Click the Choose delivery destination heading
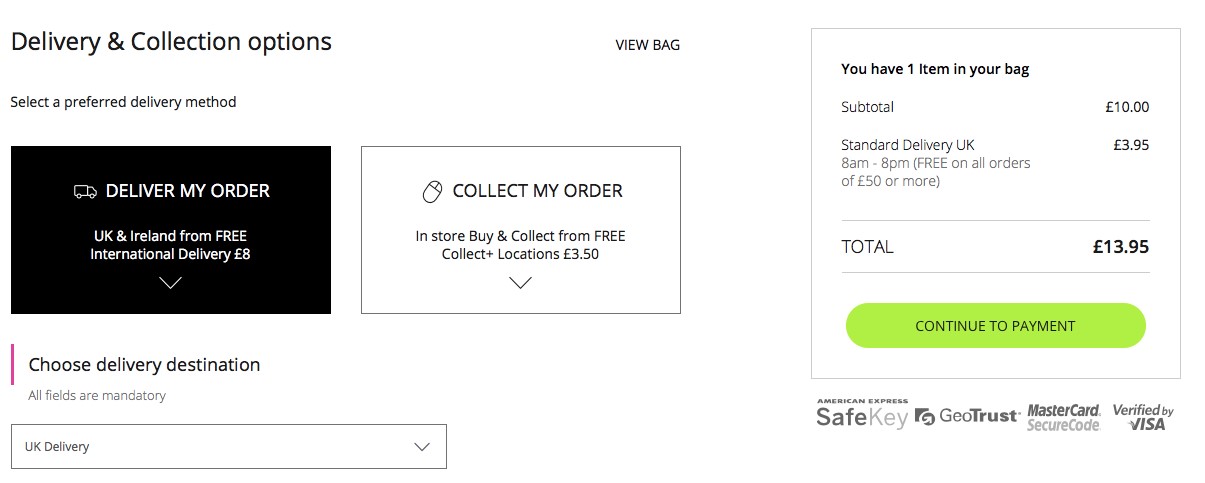 tap(144, 365)
